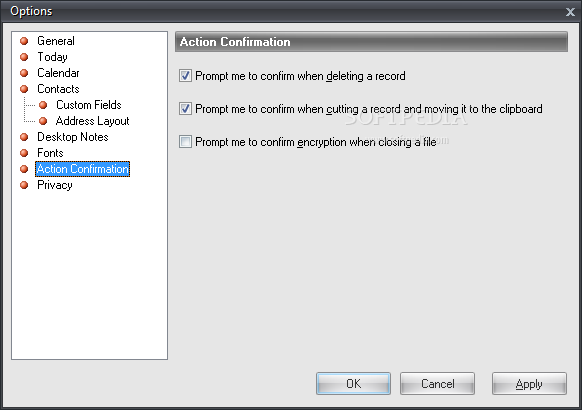Image resolution: width=582 pixels, height=410 pixels.
Task: Click the Apply button
Action: click(x=529, y=384)
